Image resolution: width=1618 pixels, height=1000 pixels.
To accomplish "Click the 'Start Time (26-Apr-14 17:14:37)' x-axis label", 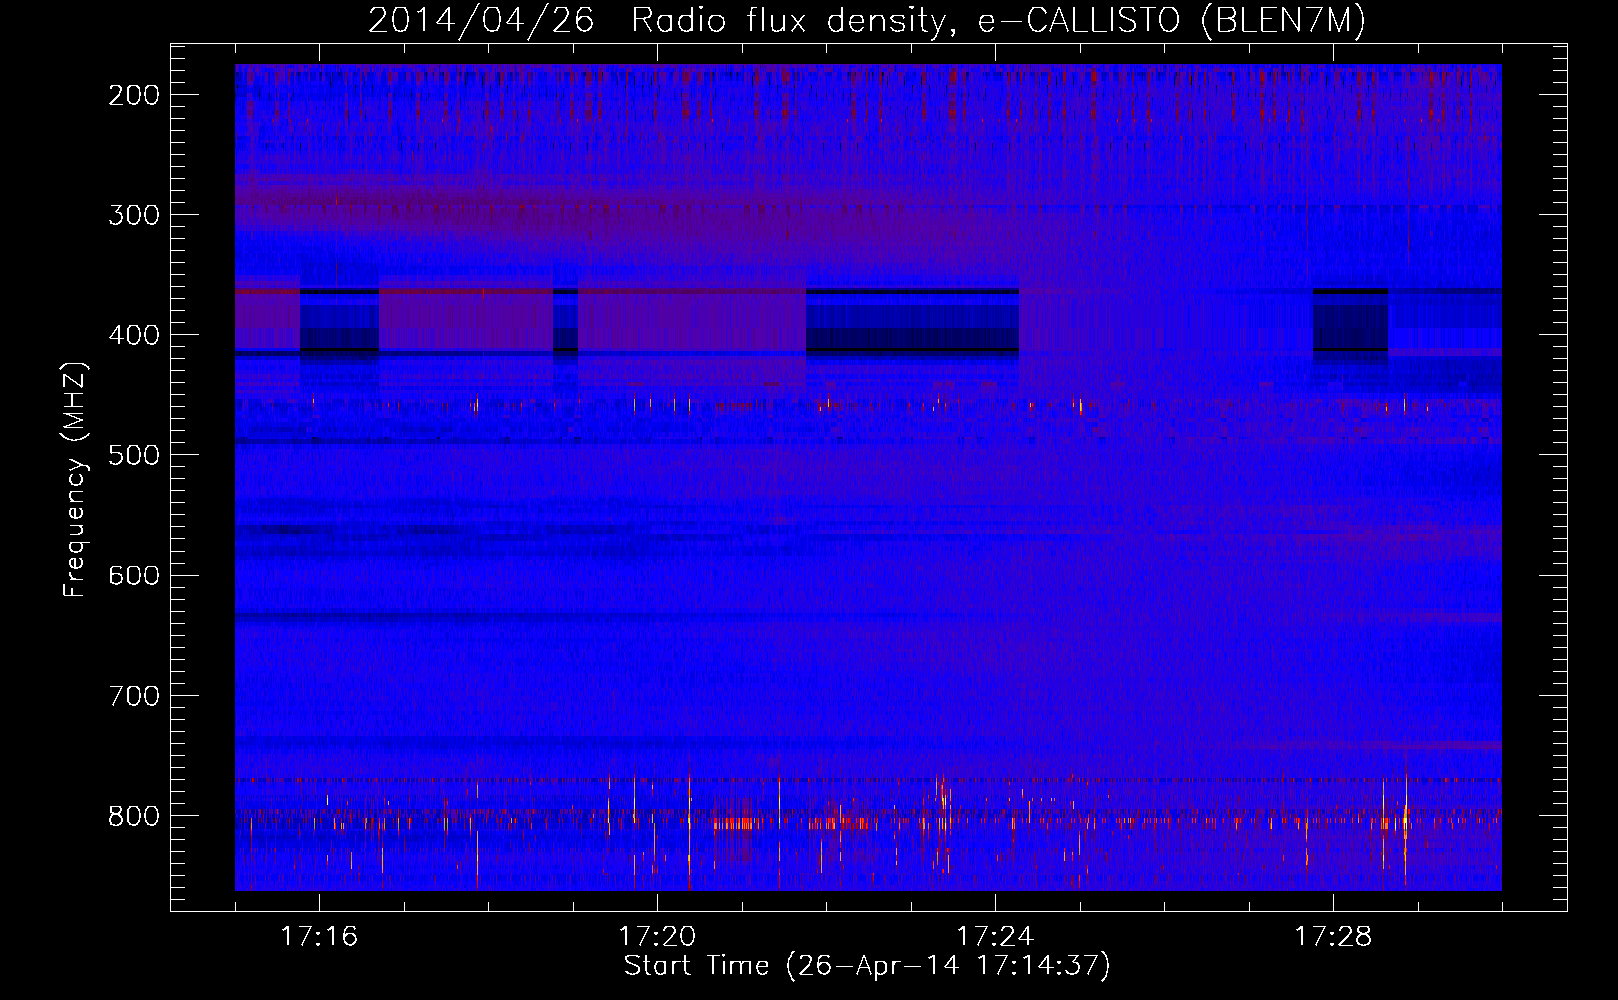I will [867, 966].
